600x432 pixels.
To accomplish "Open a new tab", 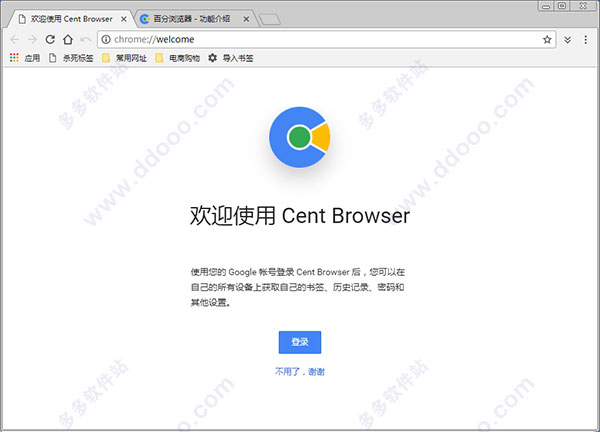I will point(270,20).
